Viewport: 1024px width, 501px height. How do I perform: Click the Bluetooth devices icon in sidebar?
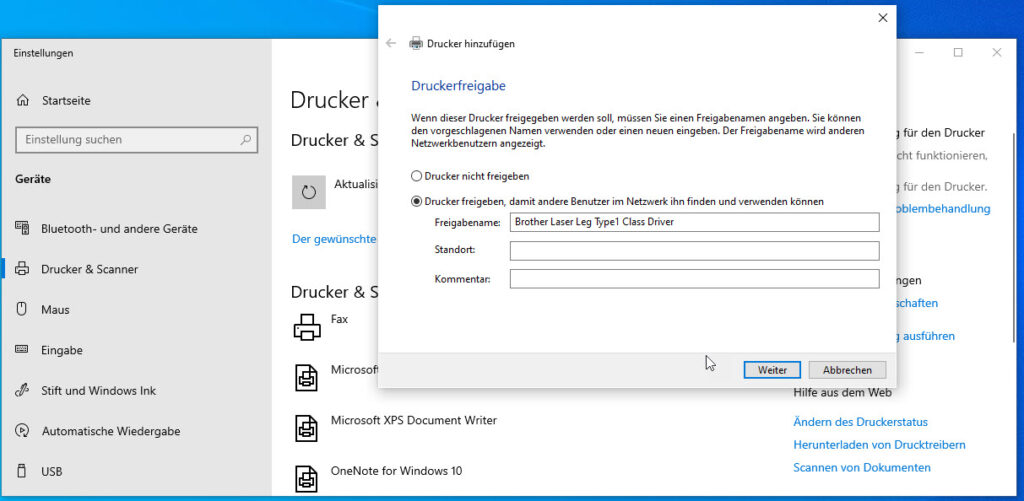tap(22, 229)
